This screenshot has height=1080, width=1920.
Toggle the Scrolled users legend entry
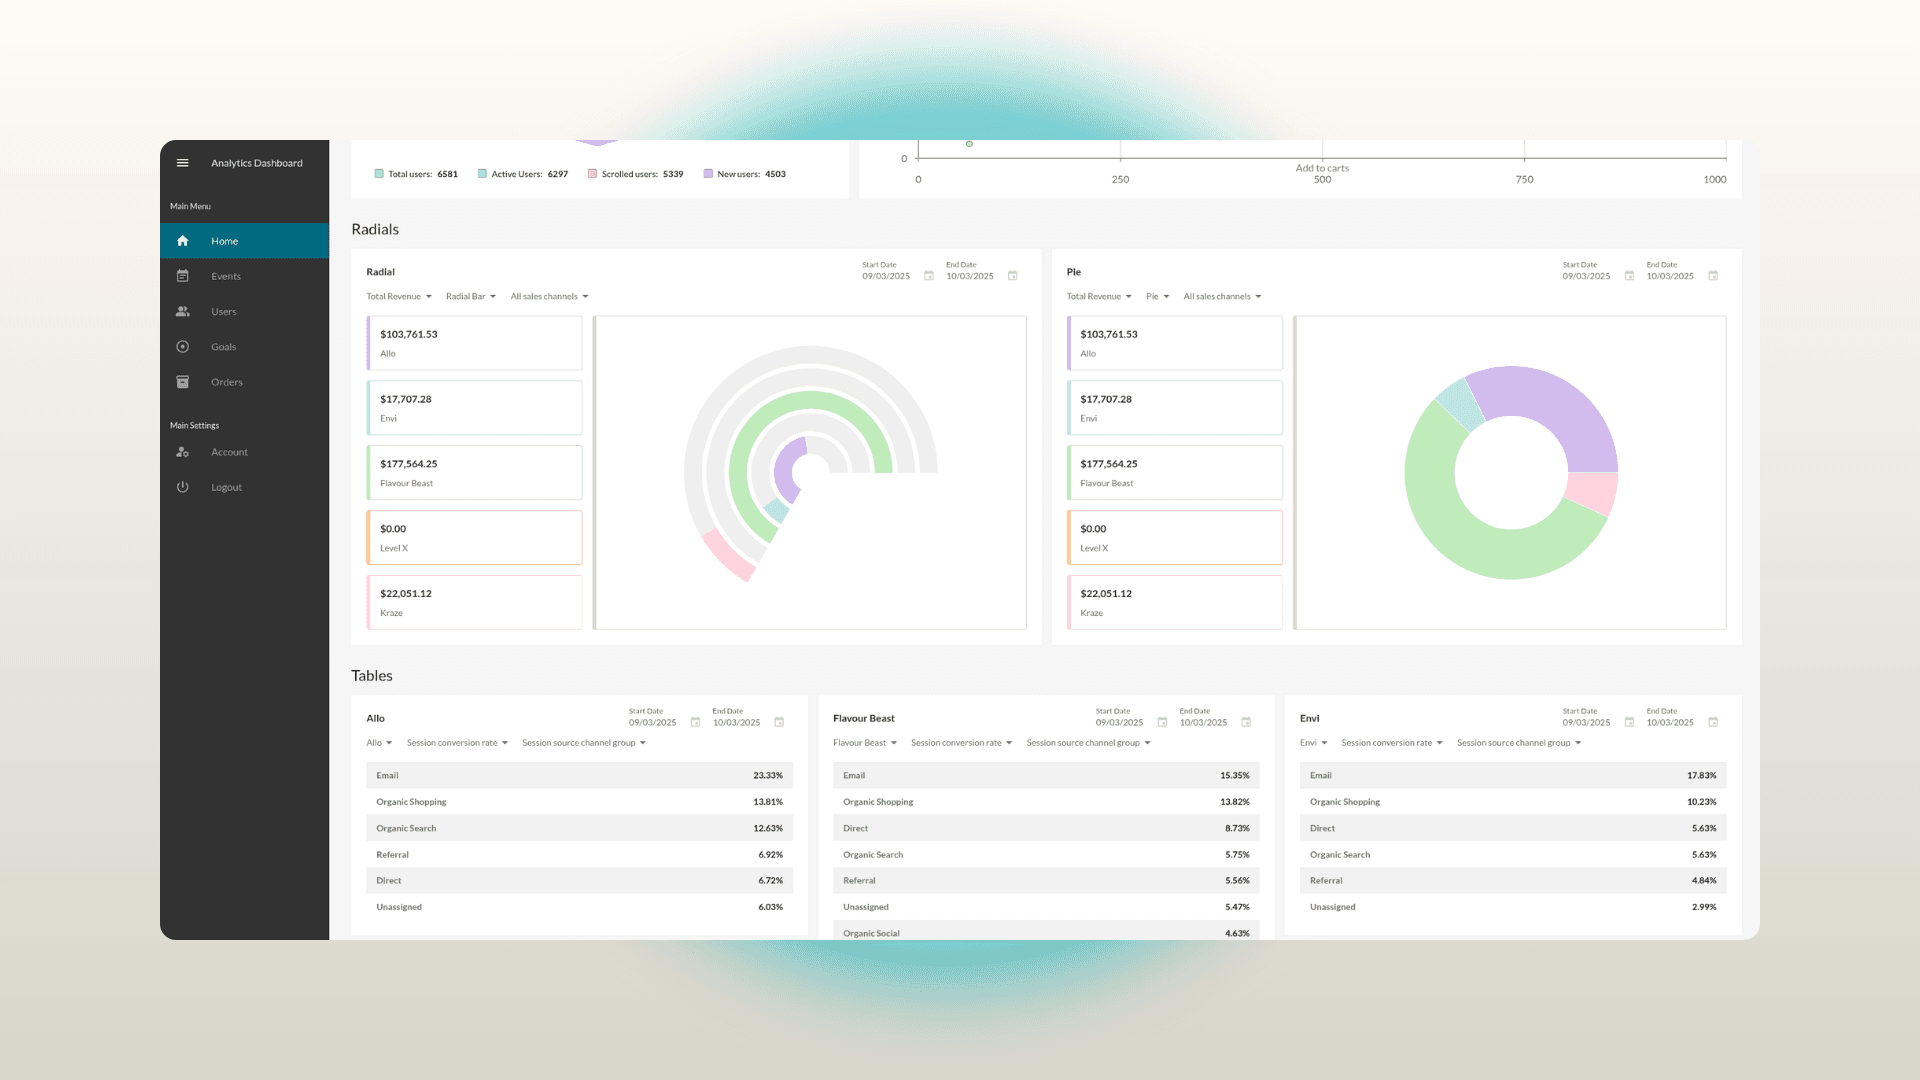coord(636,173)
